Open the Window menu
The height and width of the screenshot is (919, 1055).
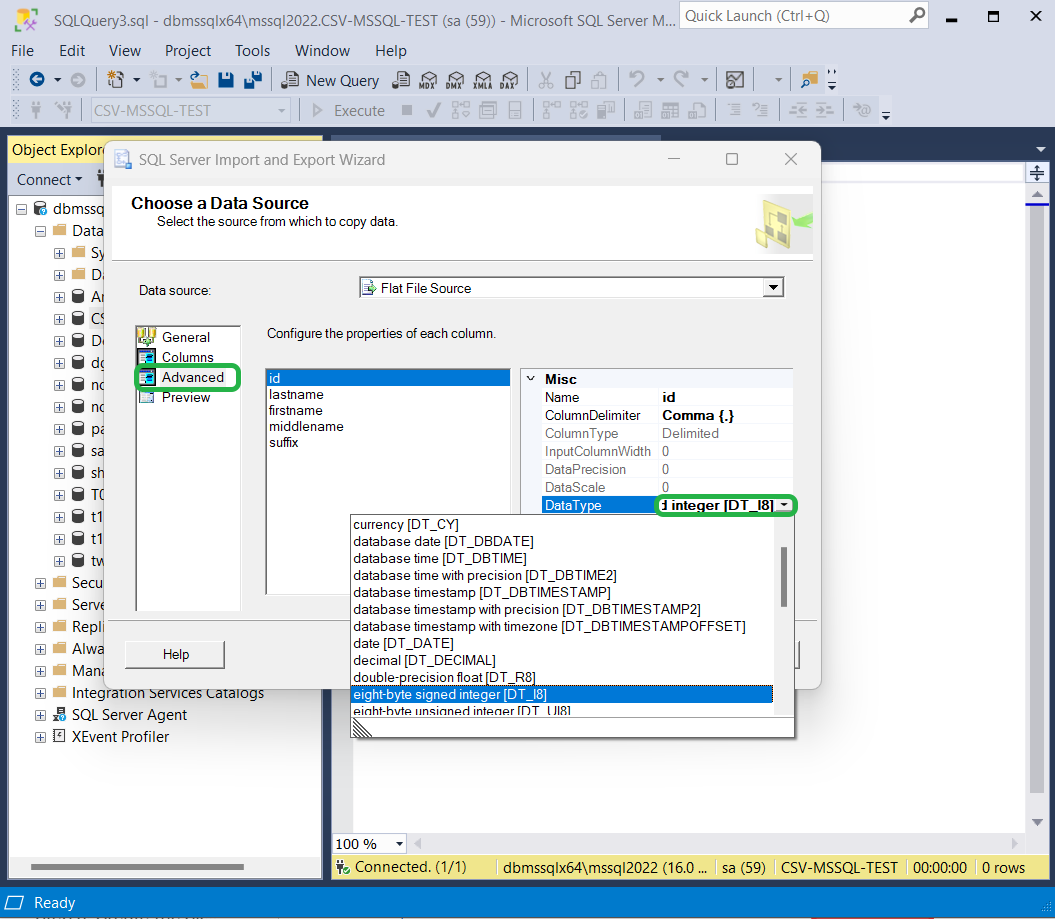322,50
